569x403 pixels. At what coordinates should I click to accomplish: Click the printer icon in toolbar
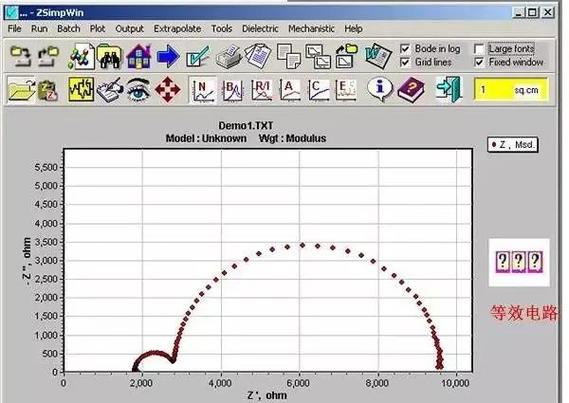tap(228, 57)
